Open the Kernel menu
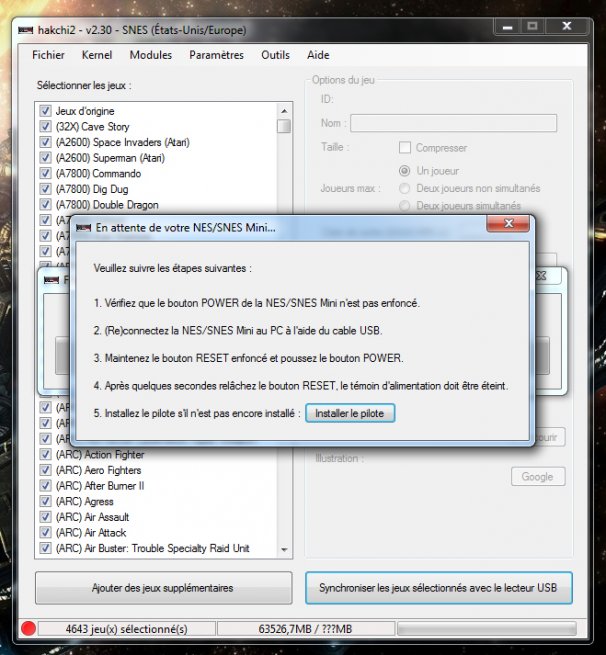606x655 pixels. click(x=97, y=55)
